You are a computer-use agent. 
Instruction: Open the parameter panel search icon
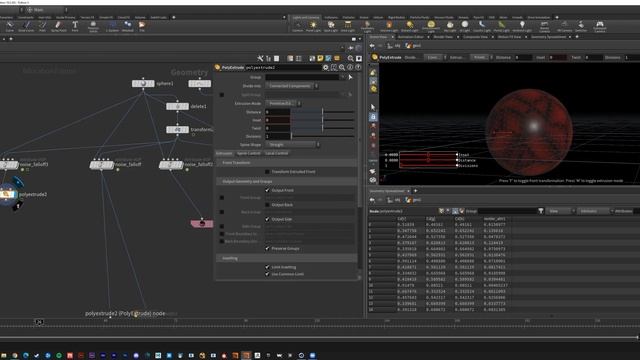click(x=342, y=67)
